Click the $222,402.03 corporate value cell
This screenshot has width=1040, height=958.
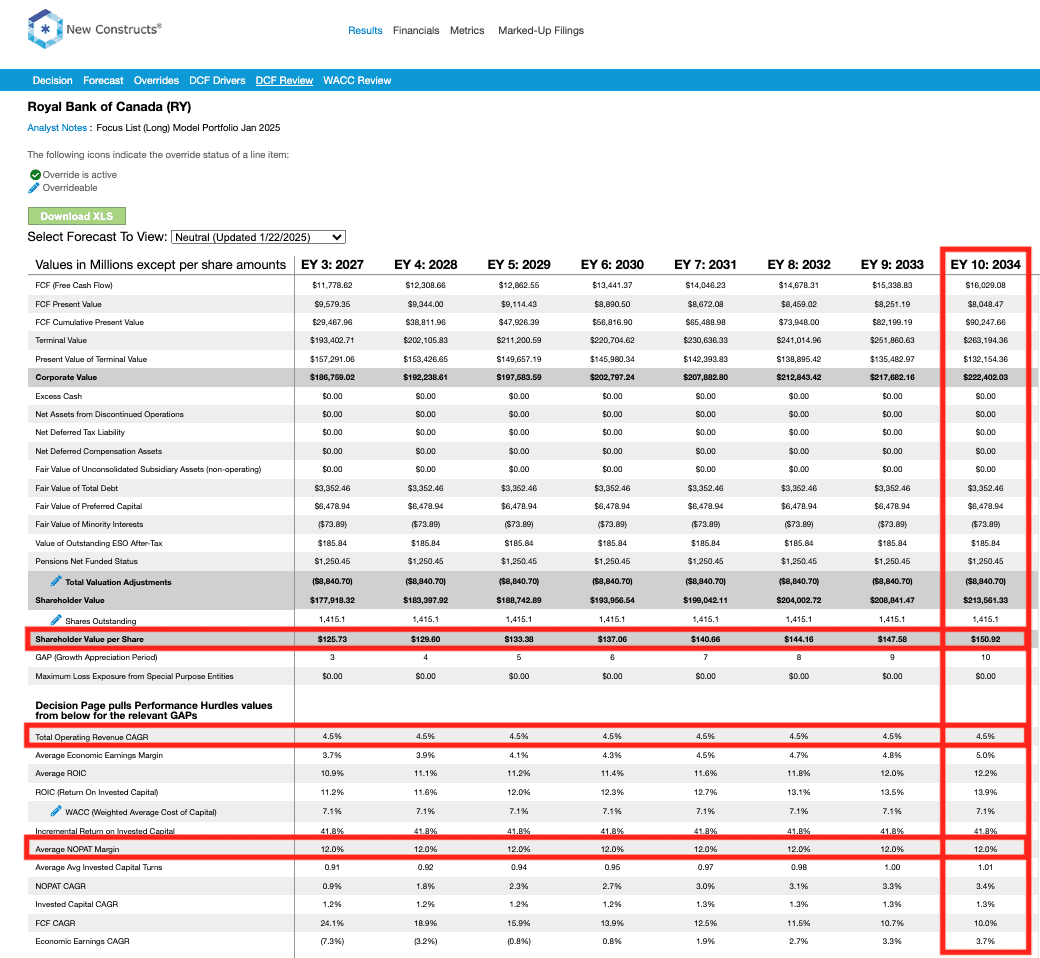point(986,377)
